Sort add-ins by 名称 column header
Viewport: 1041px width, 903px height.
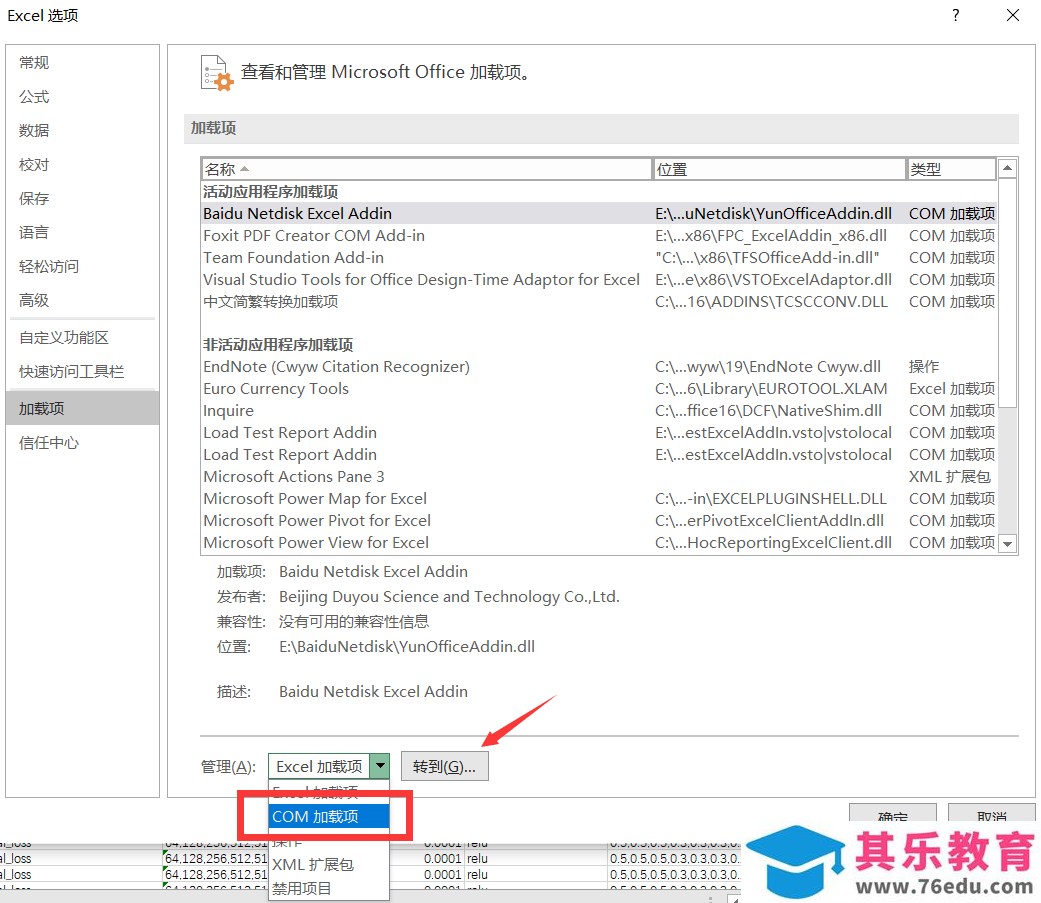426,169
